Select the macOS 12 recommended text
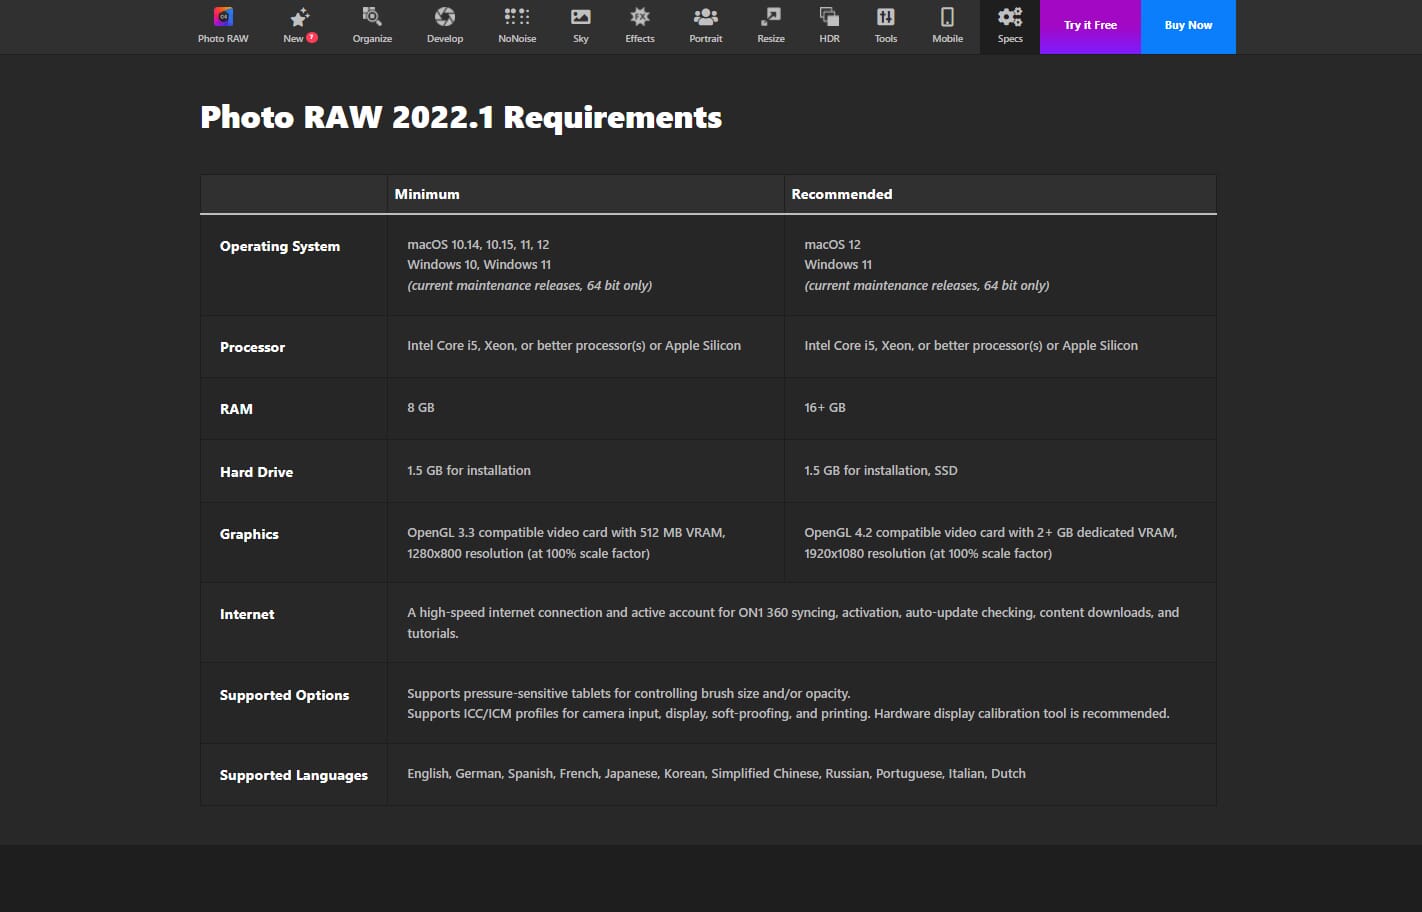Viewport: 1422px width, 912px height. [832, 245]
